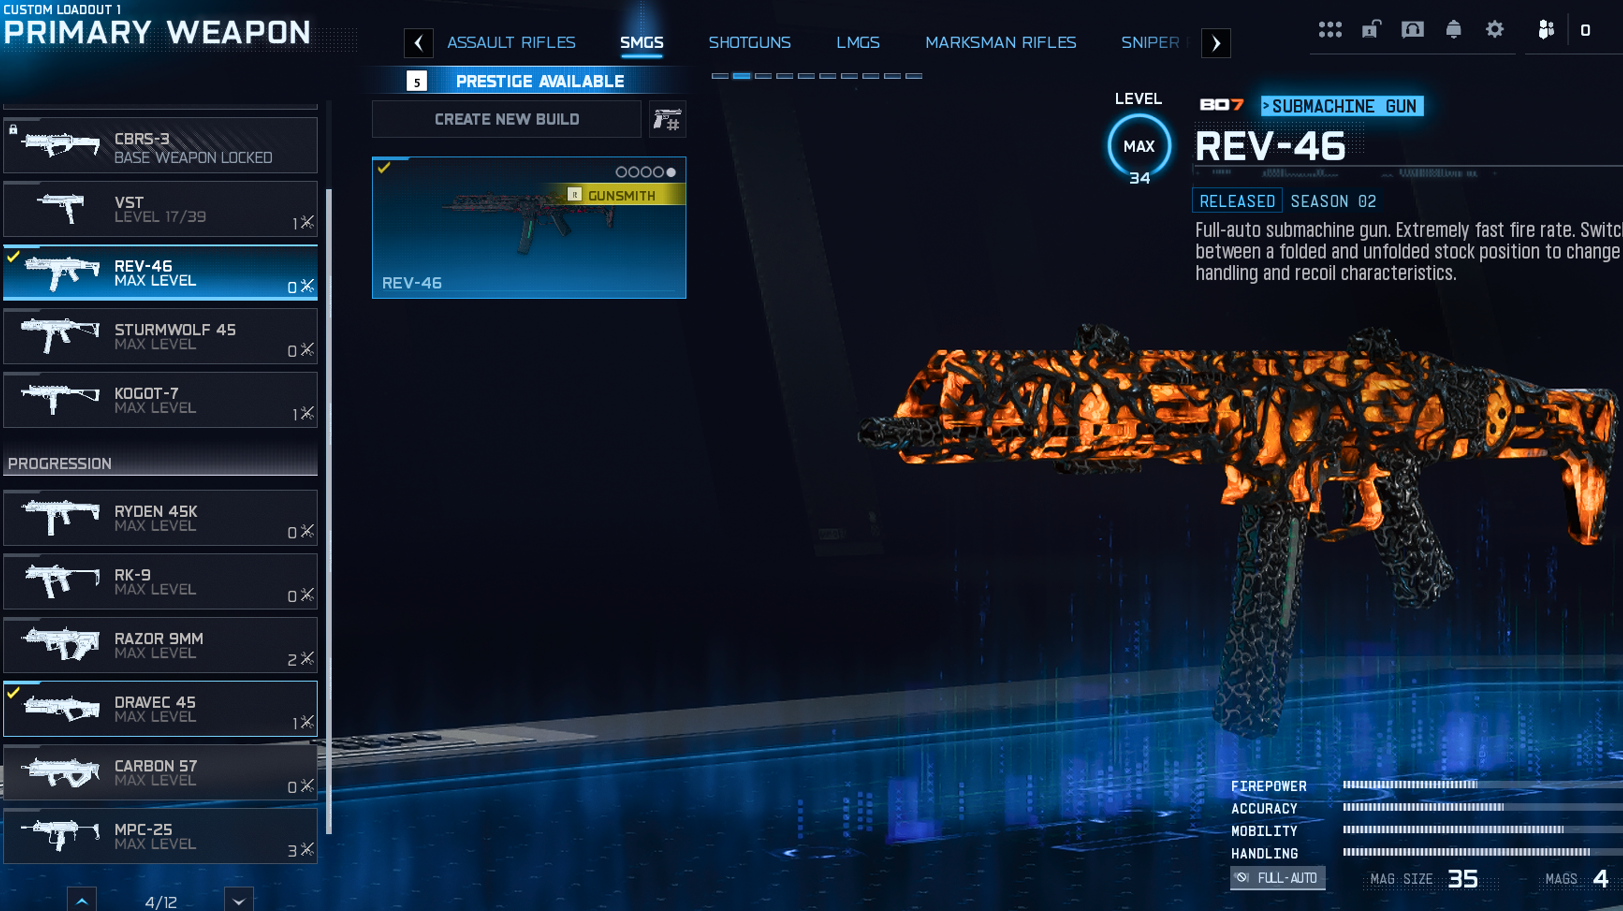The width and height of the screenshot is (1623, 911).
Task: Open the notifications bell icon
Action: (1453, 29)
